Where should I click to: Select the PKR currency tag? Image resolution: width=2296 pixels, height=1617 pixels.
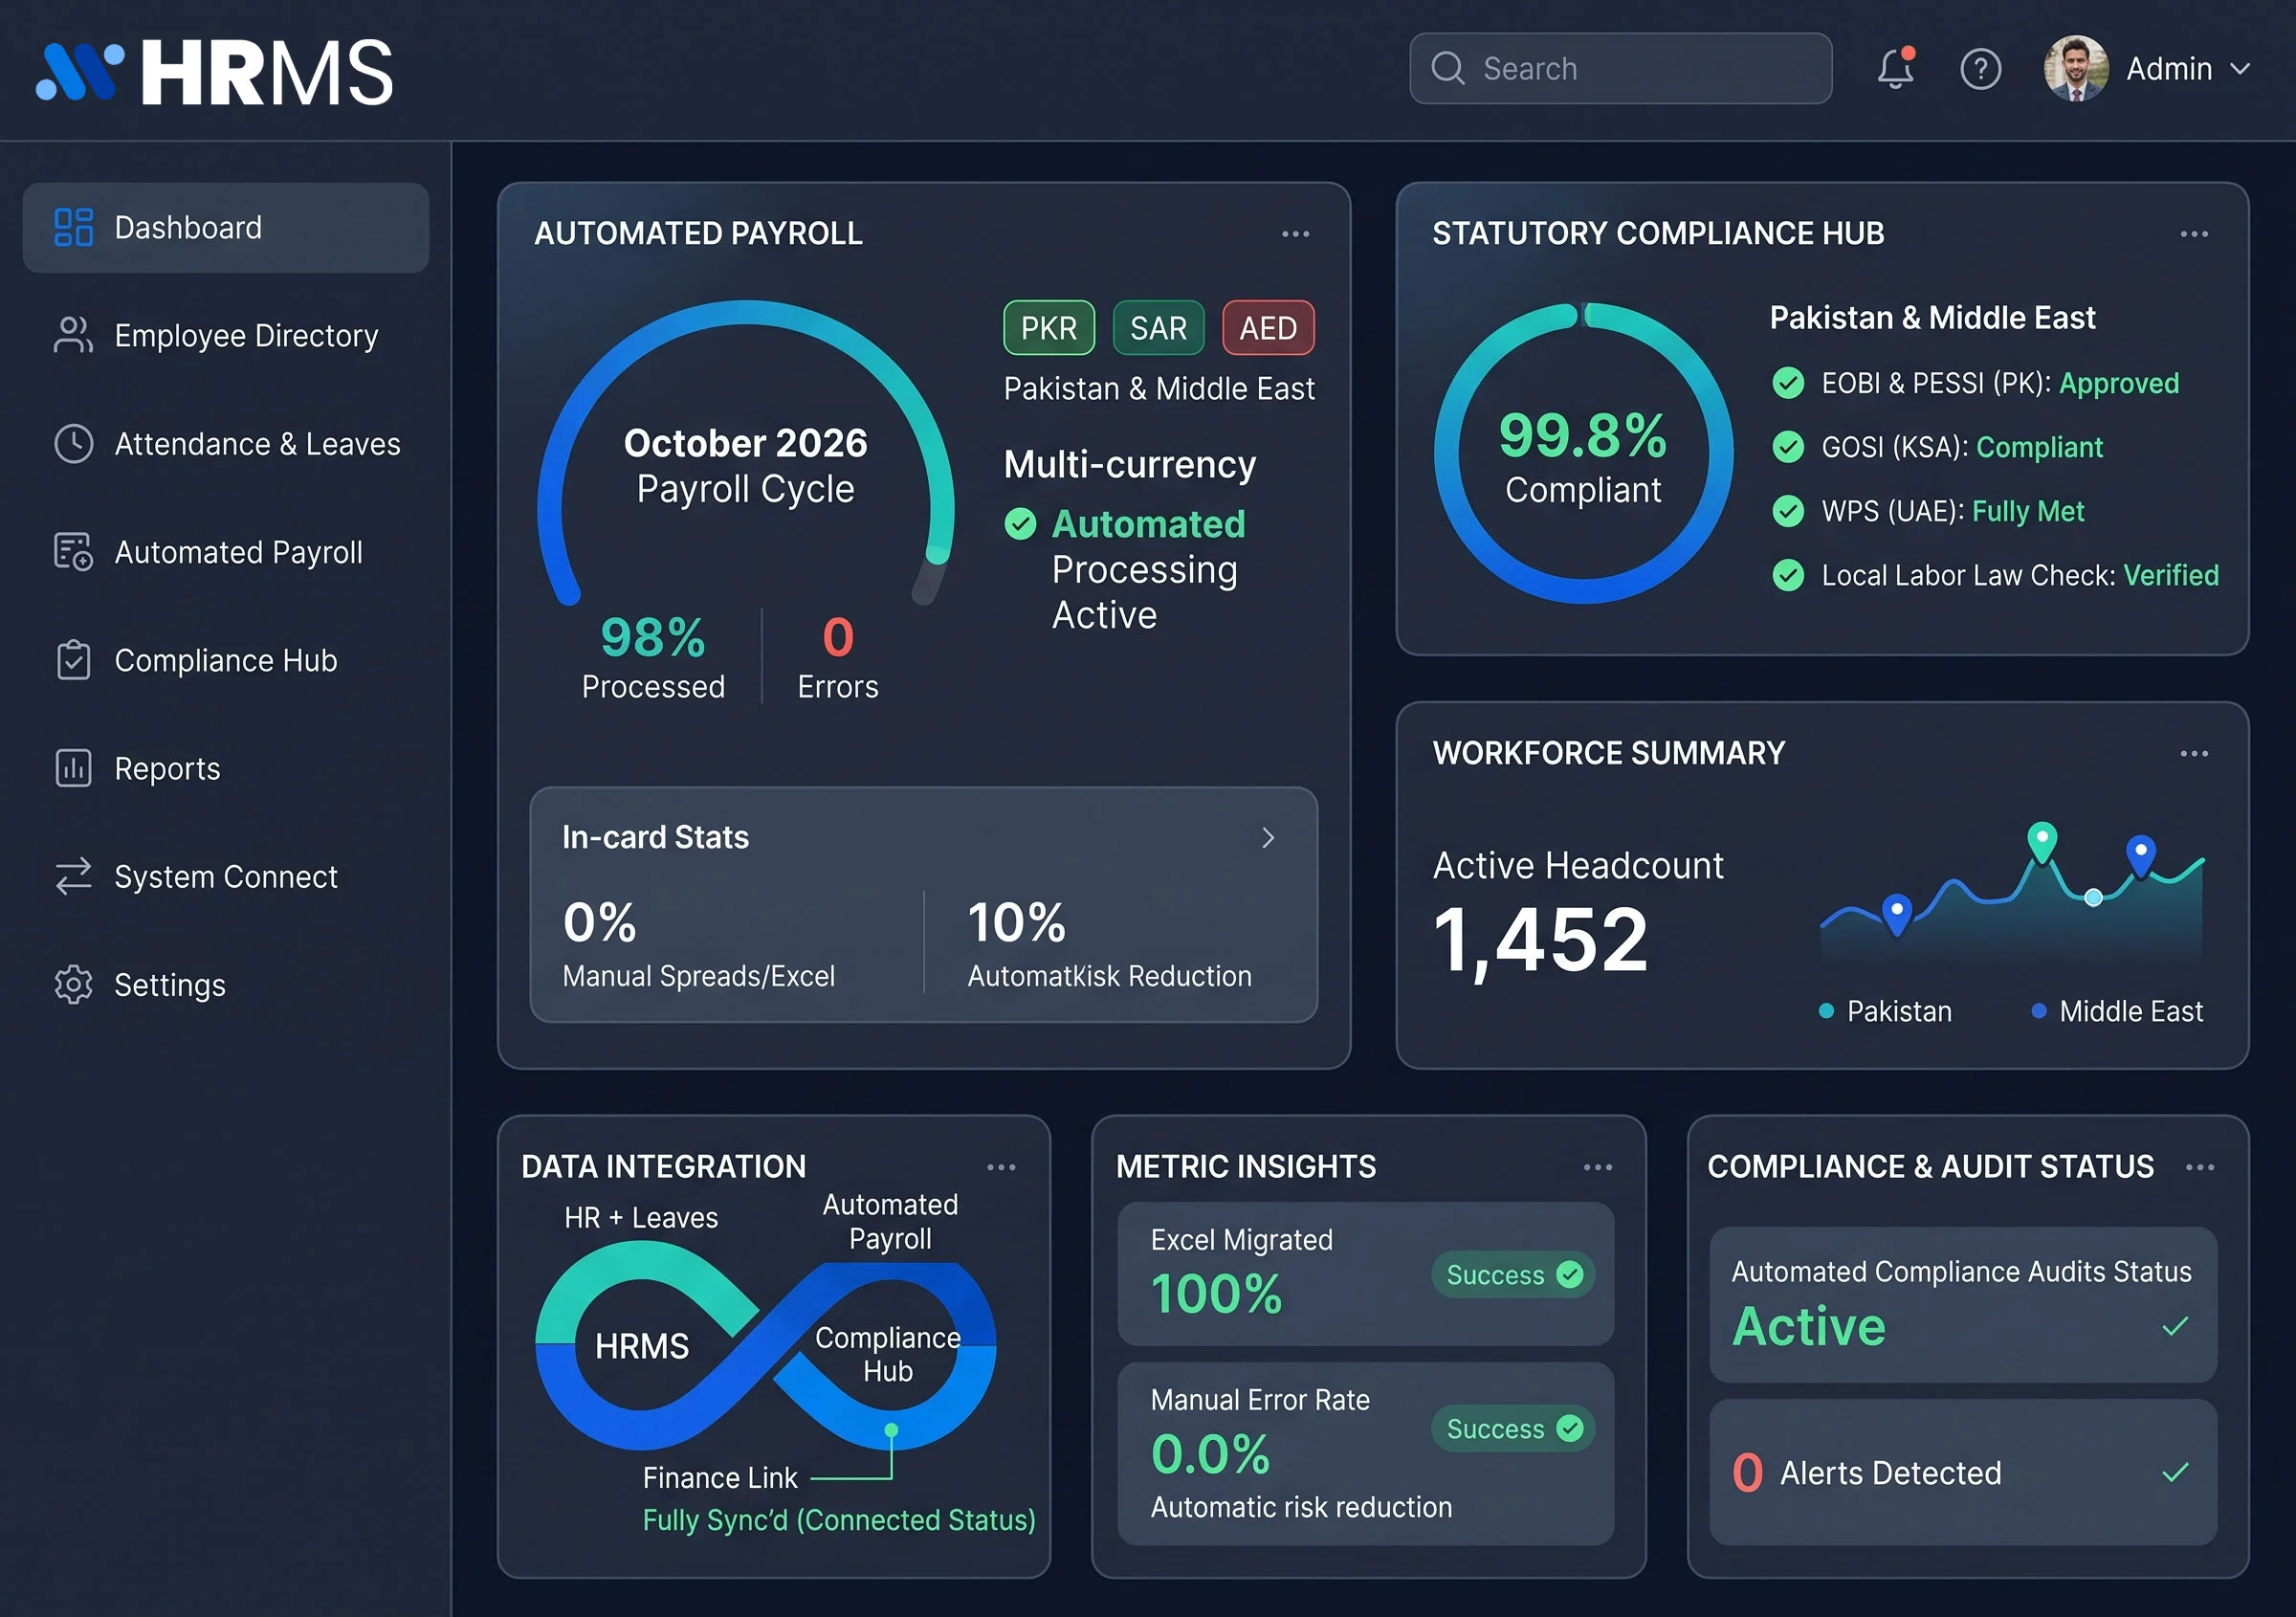(1049, 327)
